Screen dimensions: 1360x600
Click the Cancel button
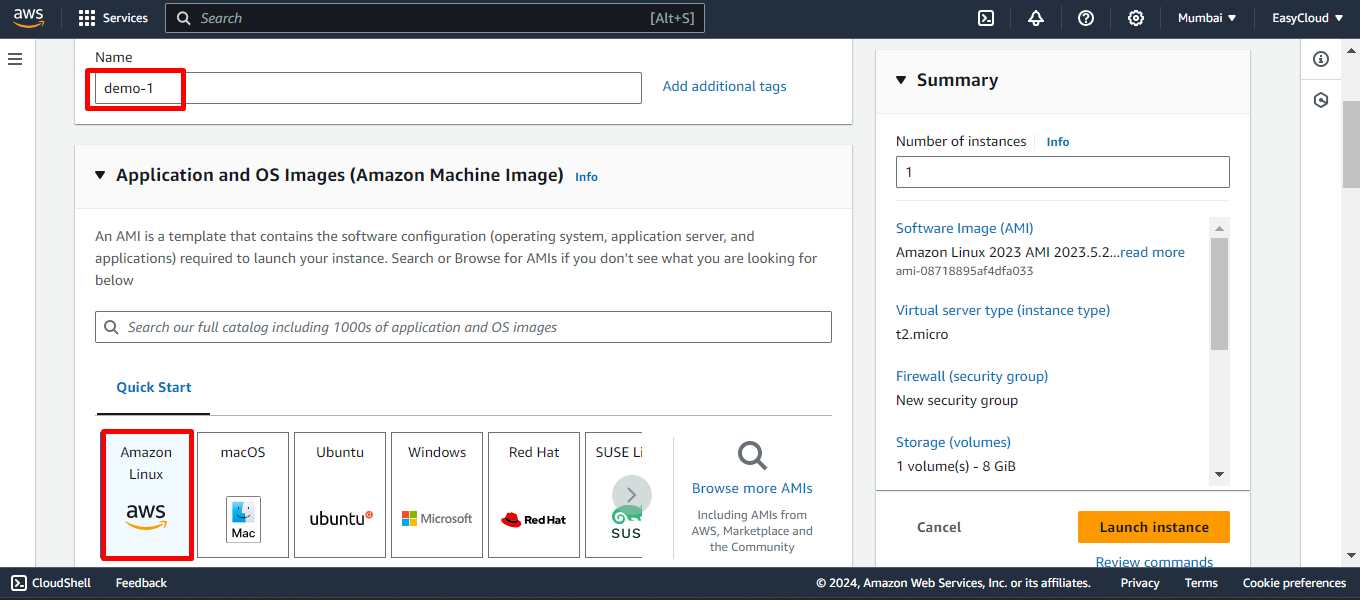pos(939,527)
